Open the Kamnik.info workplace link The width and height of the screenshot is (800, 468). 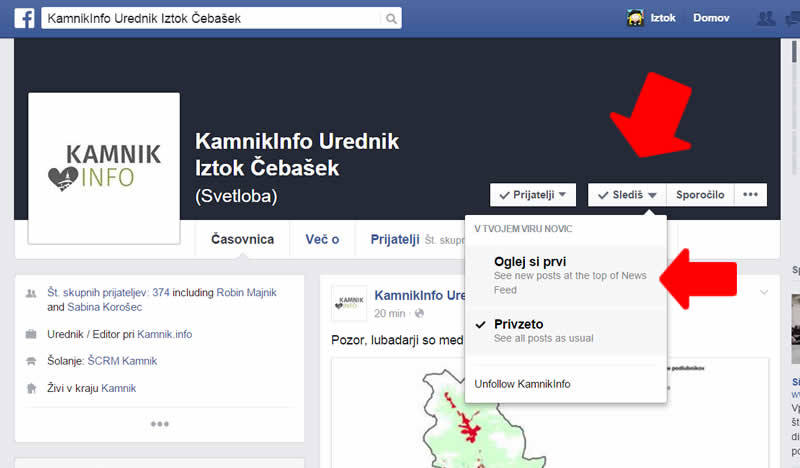[x=164, y=334]
